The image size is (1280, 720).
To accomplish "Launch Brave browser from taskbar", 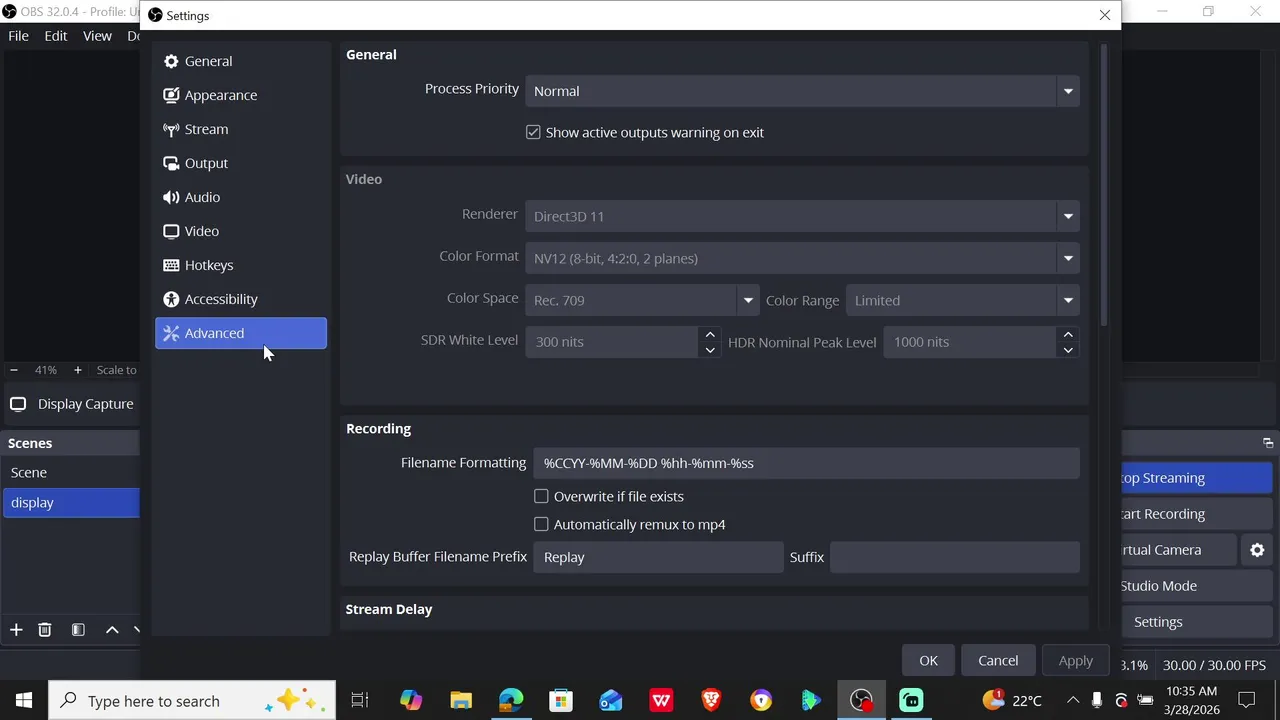I will (711, 700).
